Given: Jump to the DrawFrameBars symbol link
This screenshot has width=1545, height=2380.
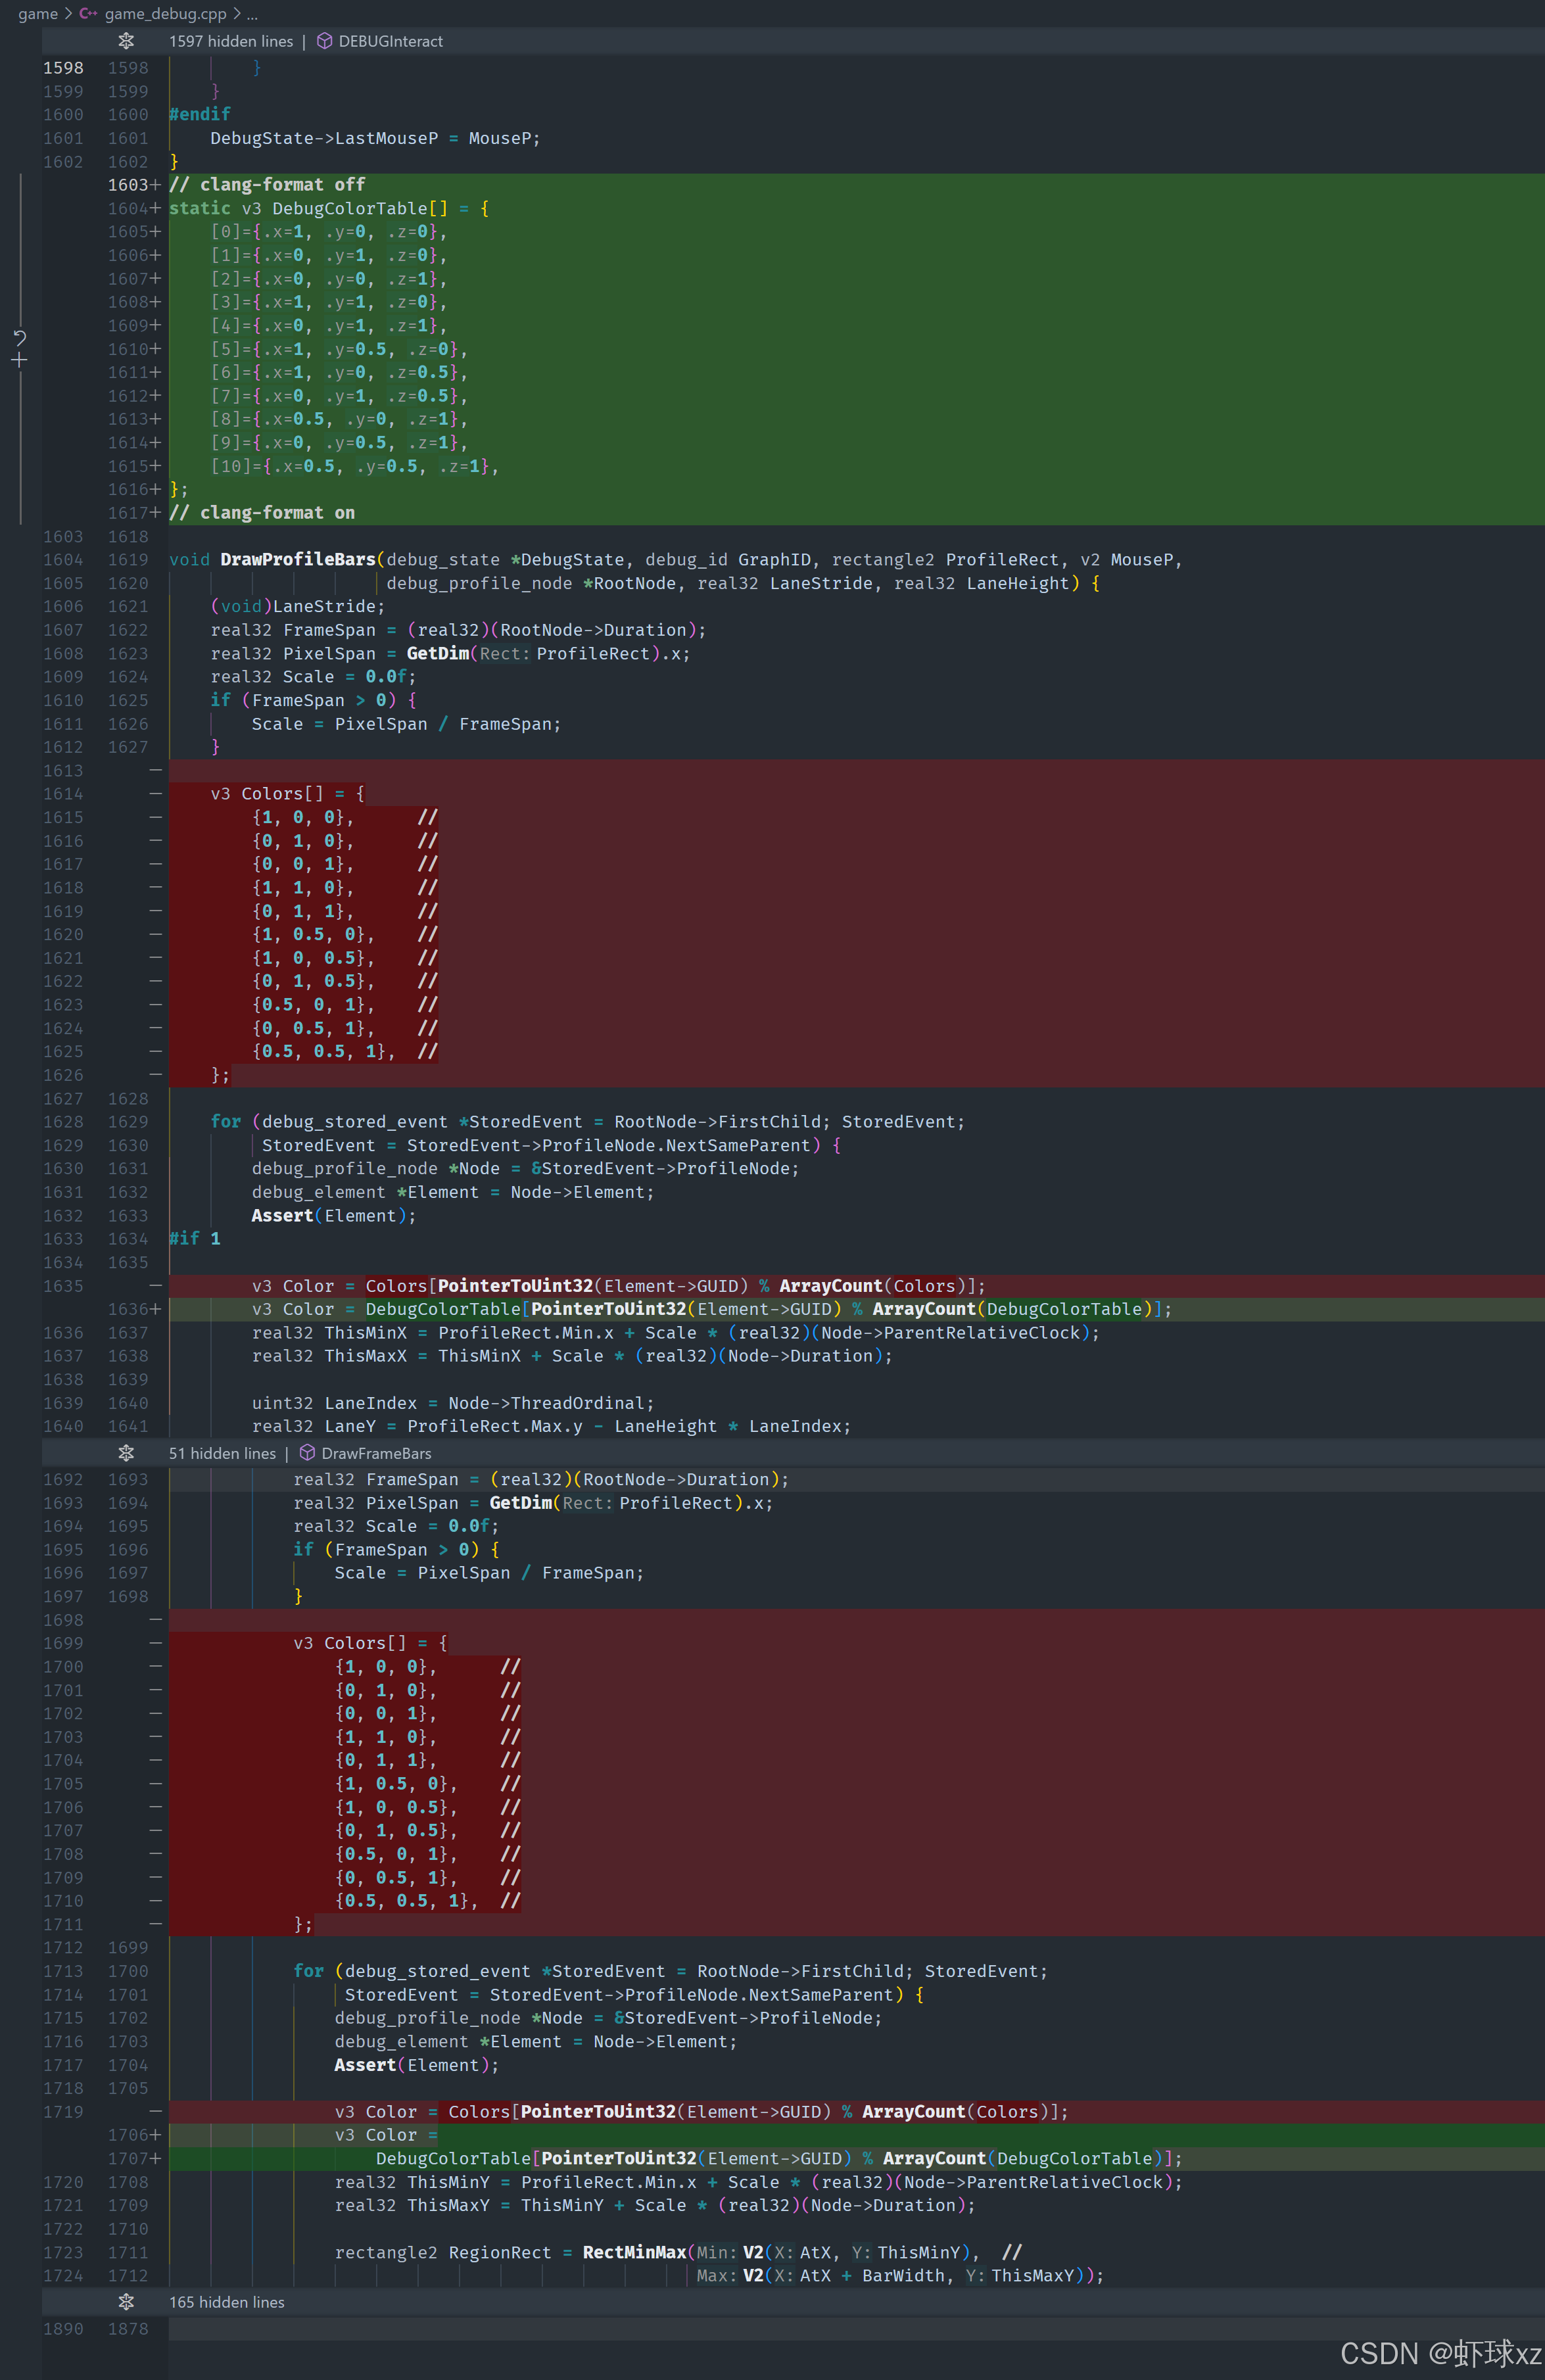Looking at the screenshot, I should 376,1453.
